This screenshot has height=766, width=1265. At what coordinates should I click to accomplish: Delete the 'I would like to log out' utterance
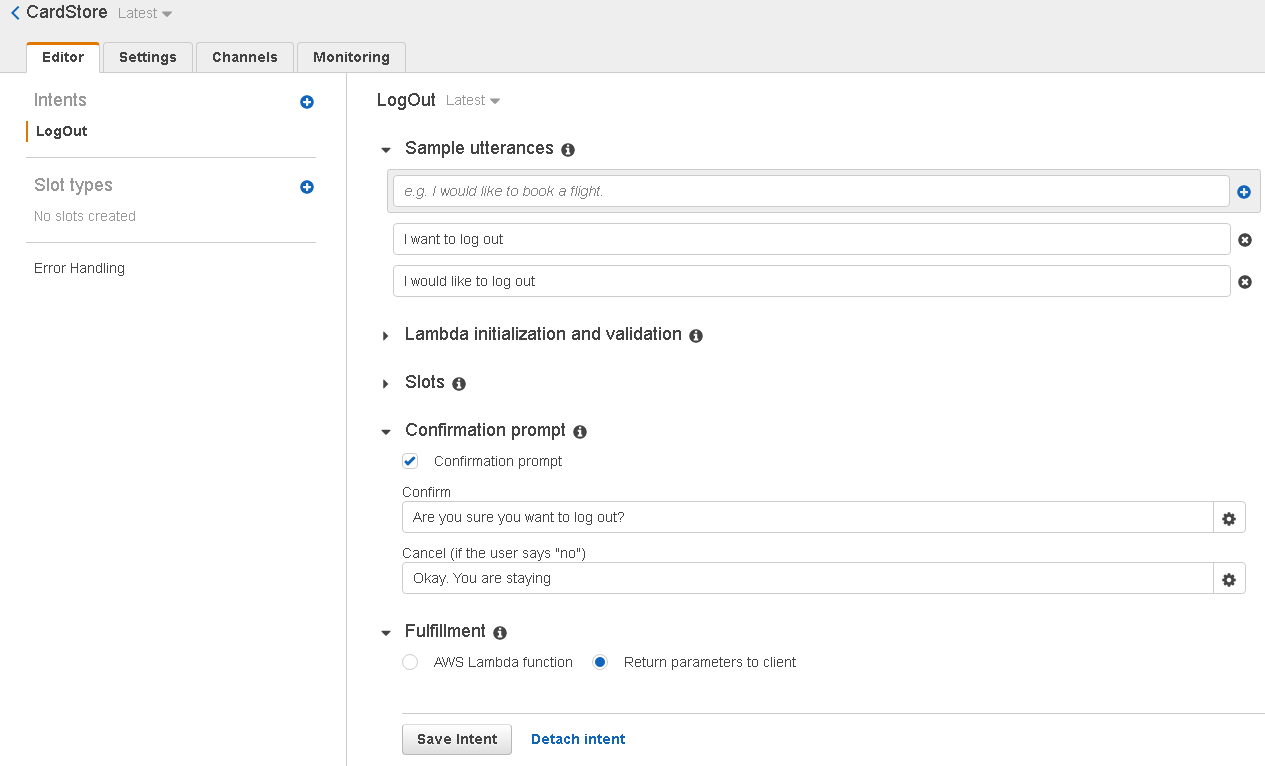point(1245,282)
